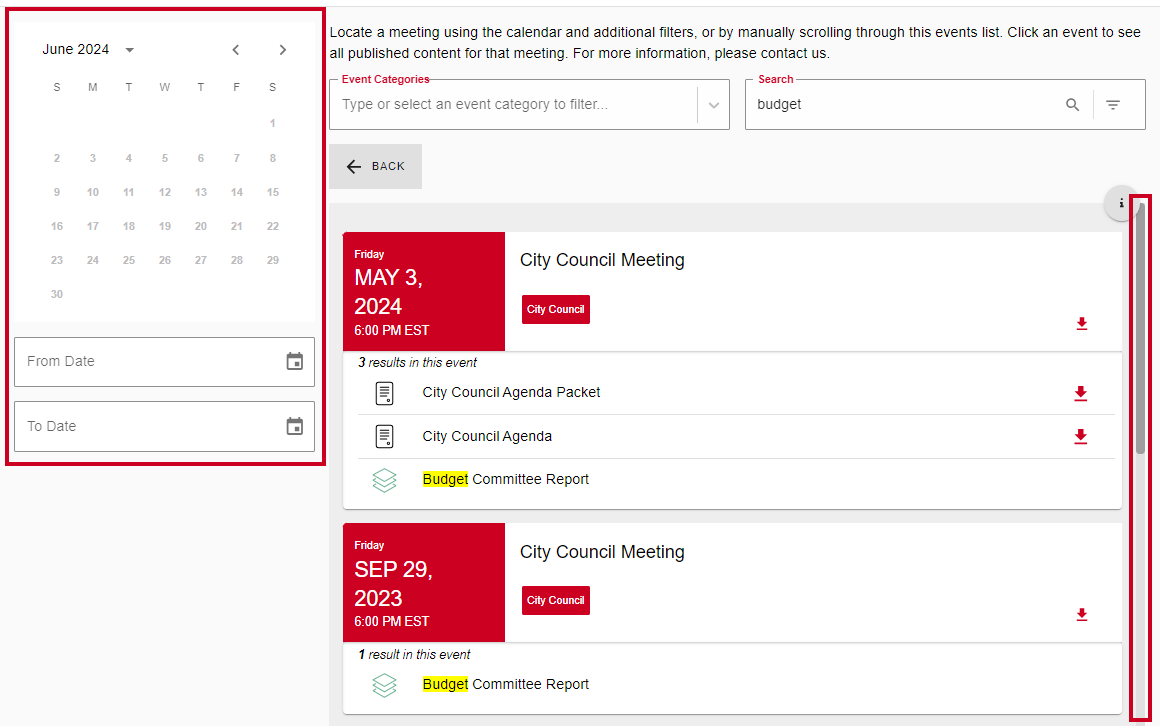
Task: Open To Date calendar picker icon
Action: [x=294, y=426]
